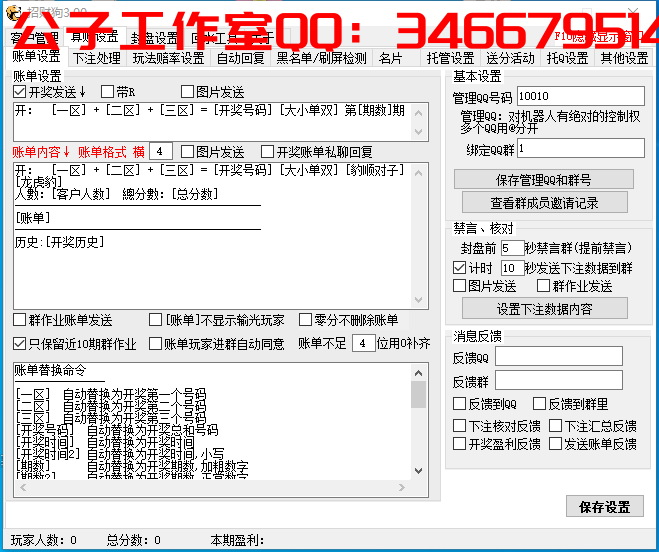
Task: Open the 自动回复 tab
Action: point(240,58)
